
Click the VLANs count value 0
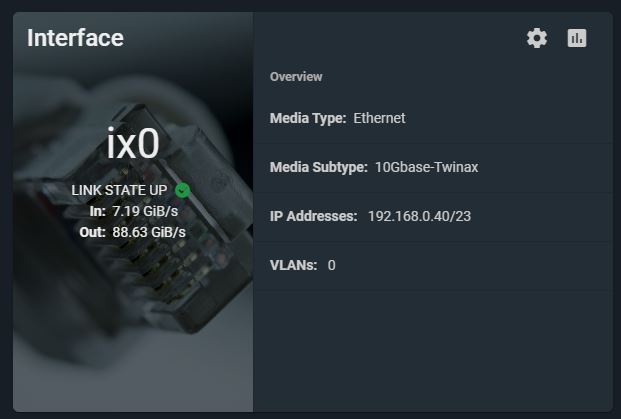pyautogui.click(x=332, y=265)
